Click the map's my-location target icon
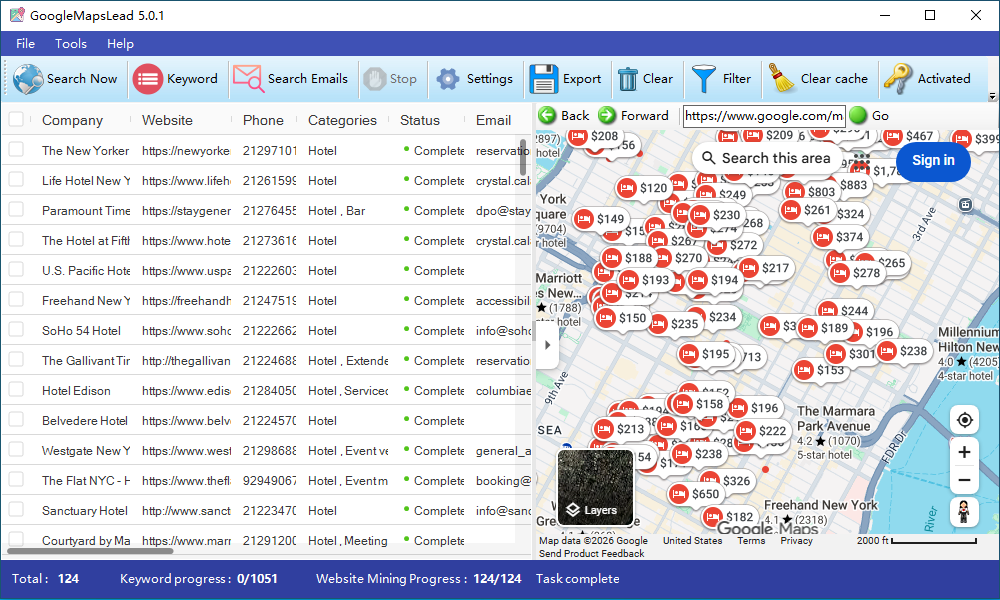The height and width of the screenshot is (600, 1000). point(964,420)
